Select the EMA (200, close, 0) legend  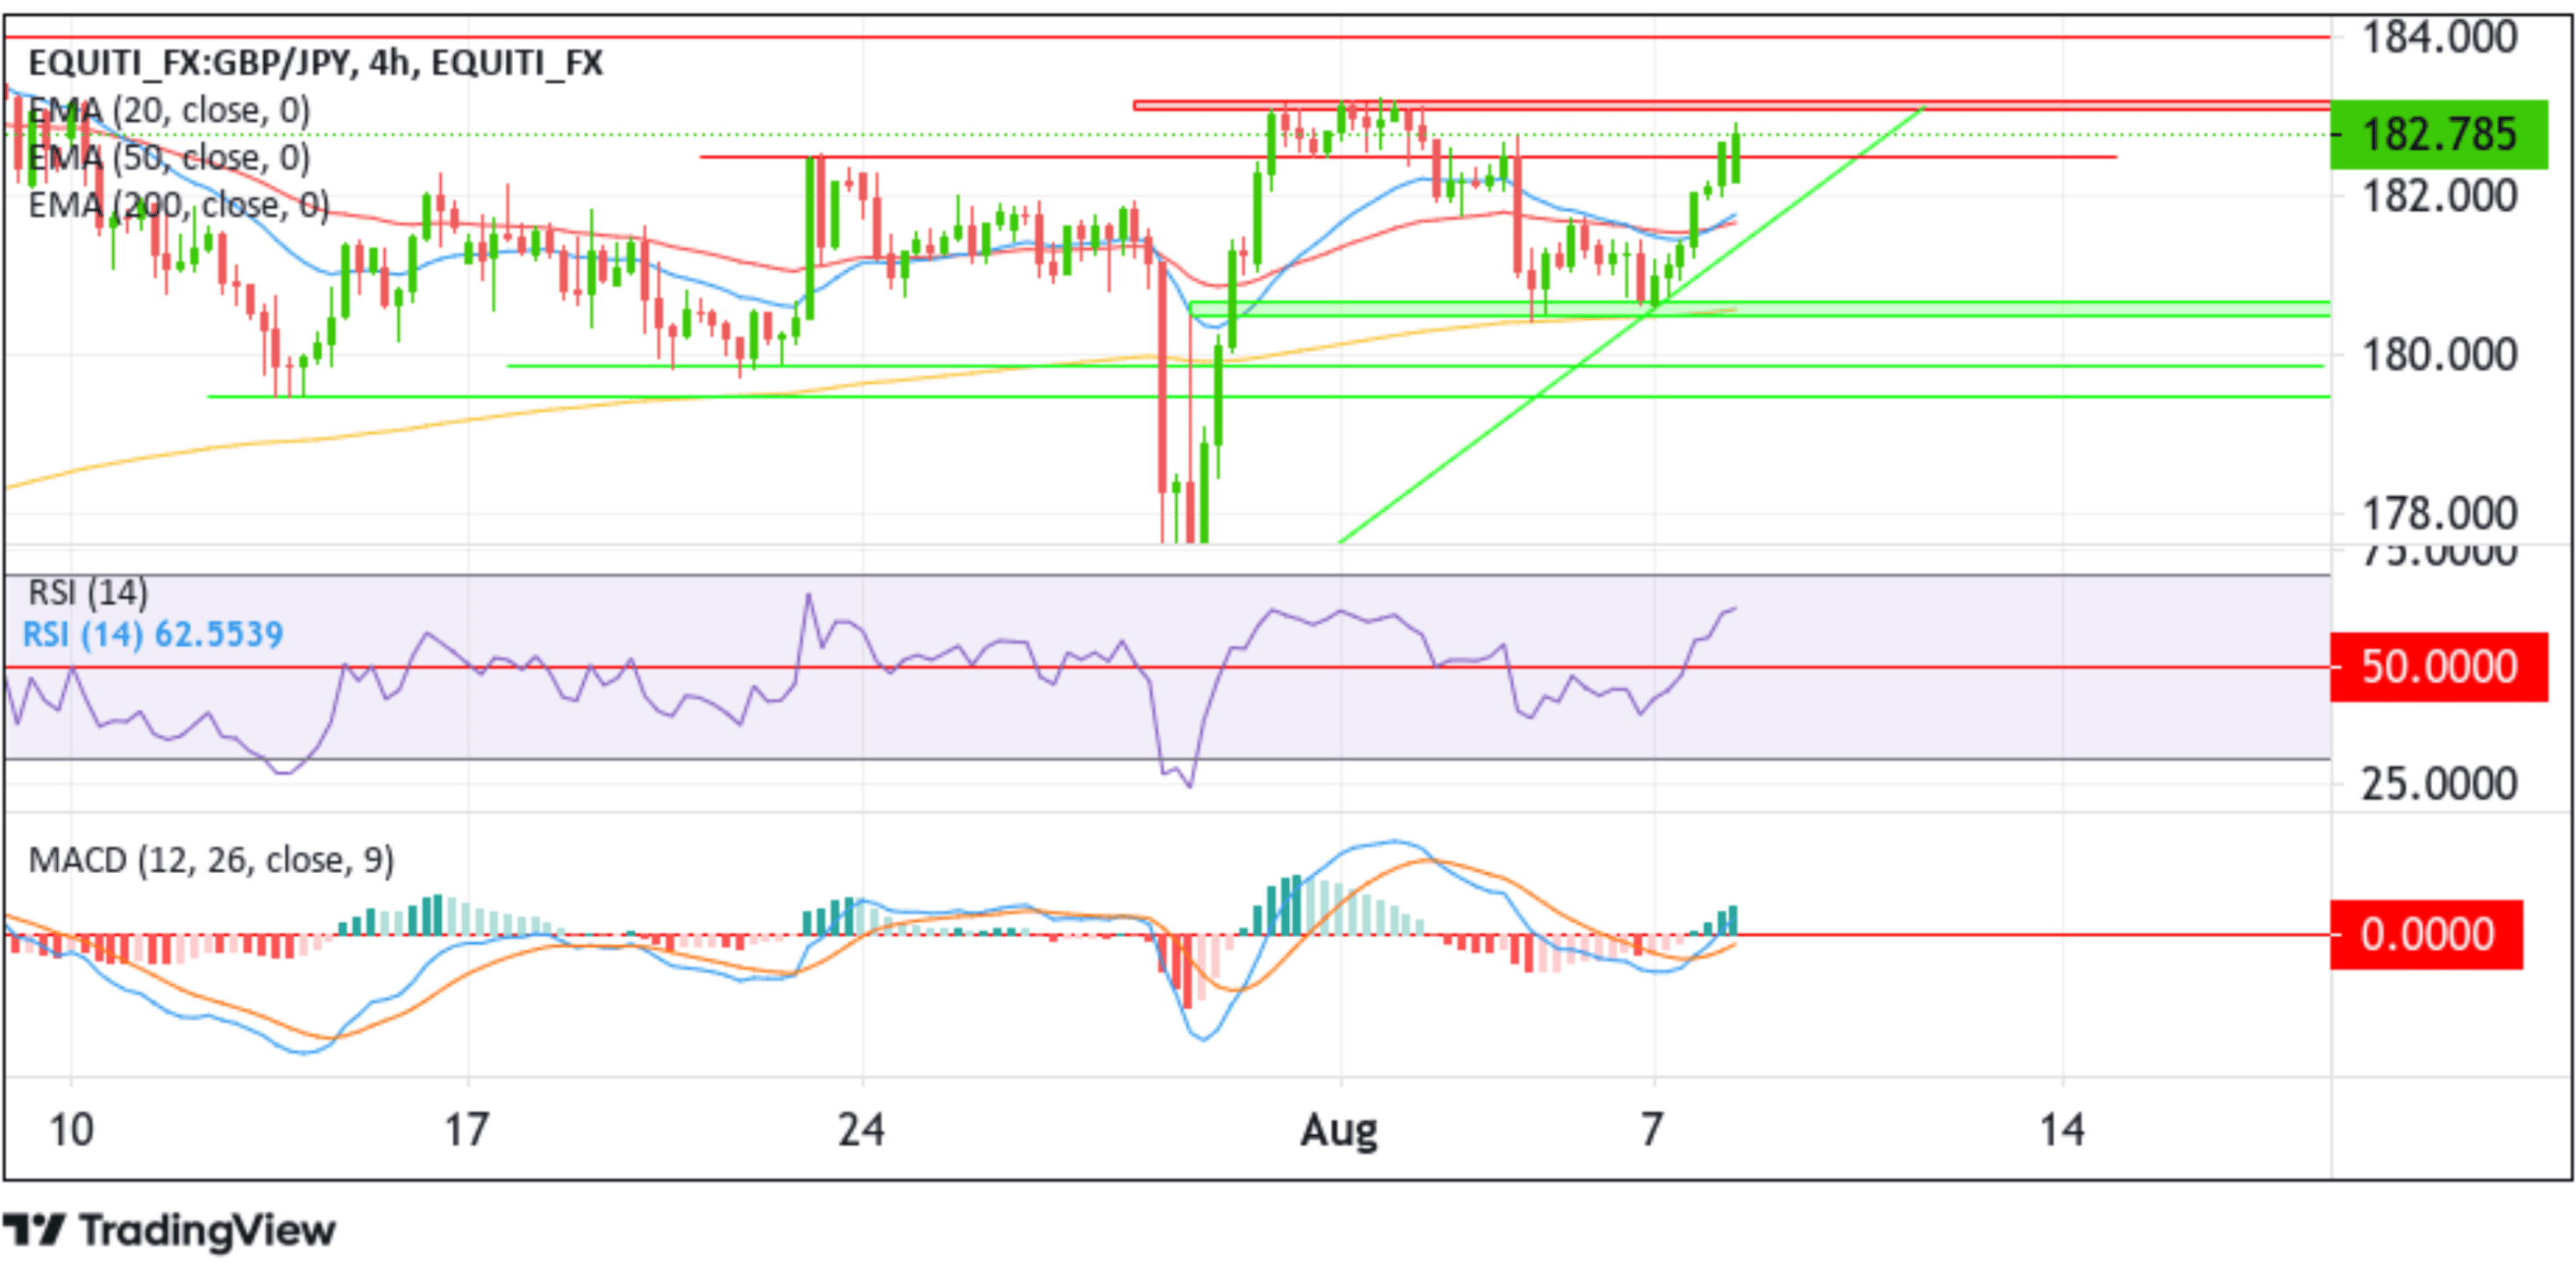(x=179, y=205)
